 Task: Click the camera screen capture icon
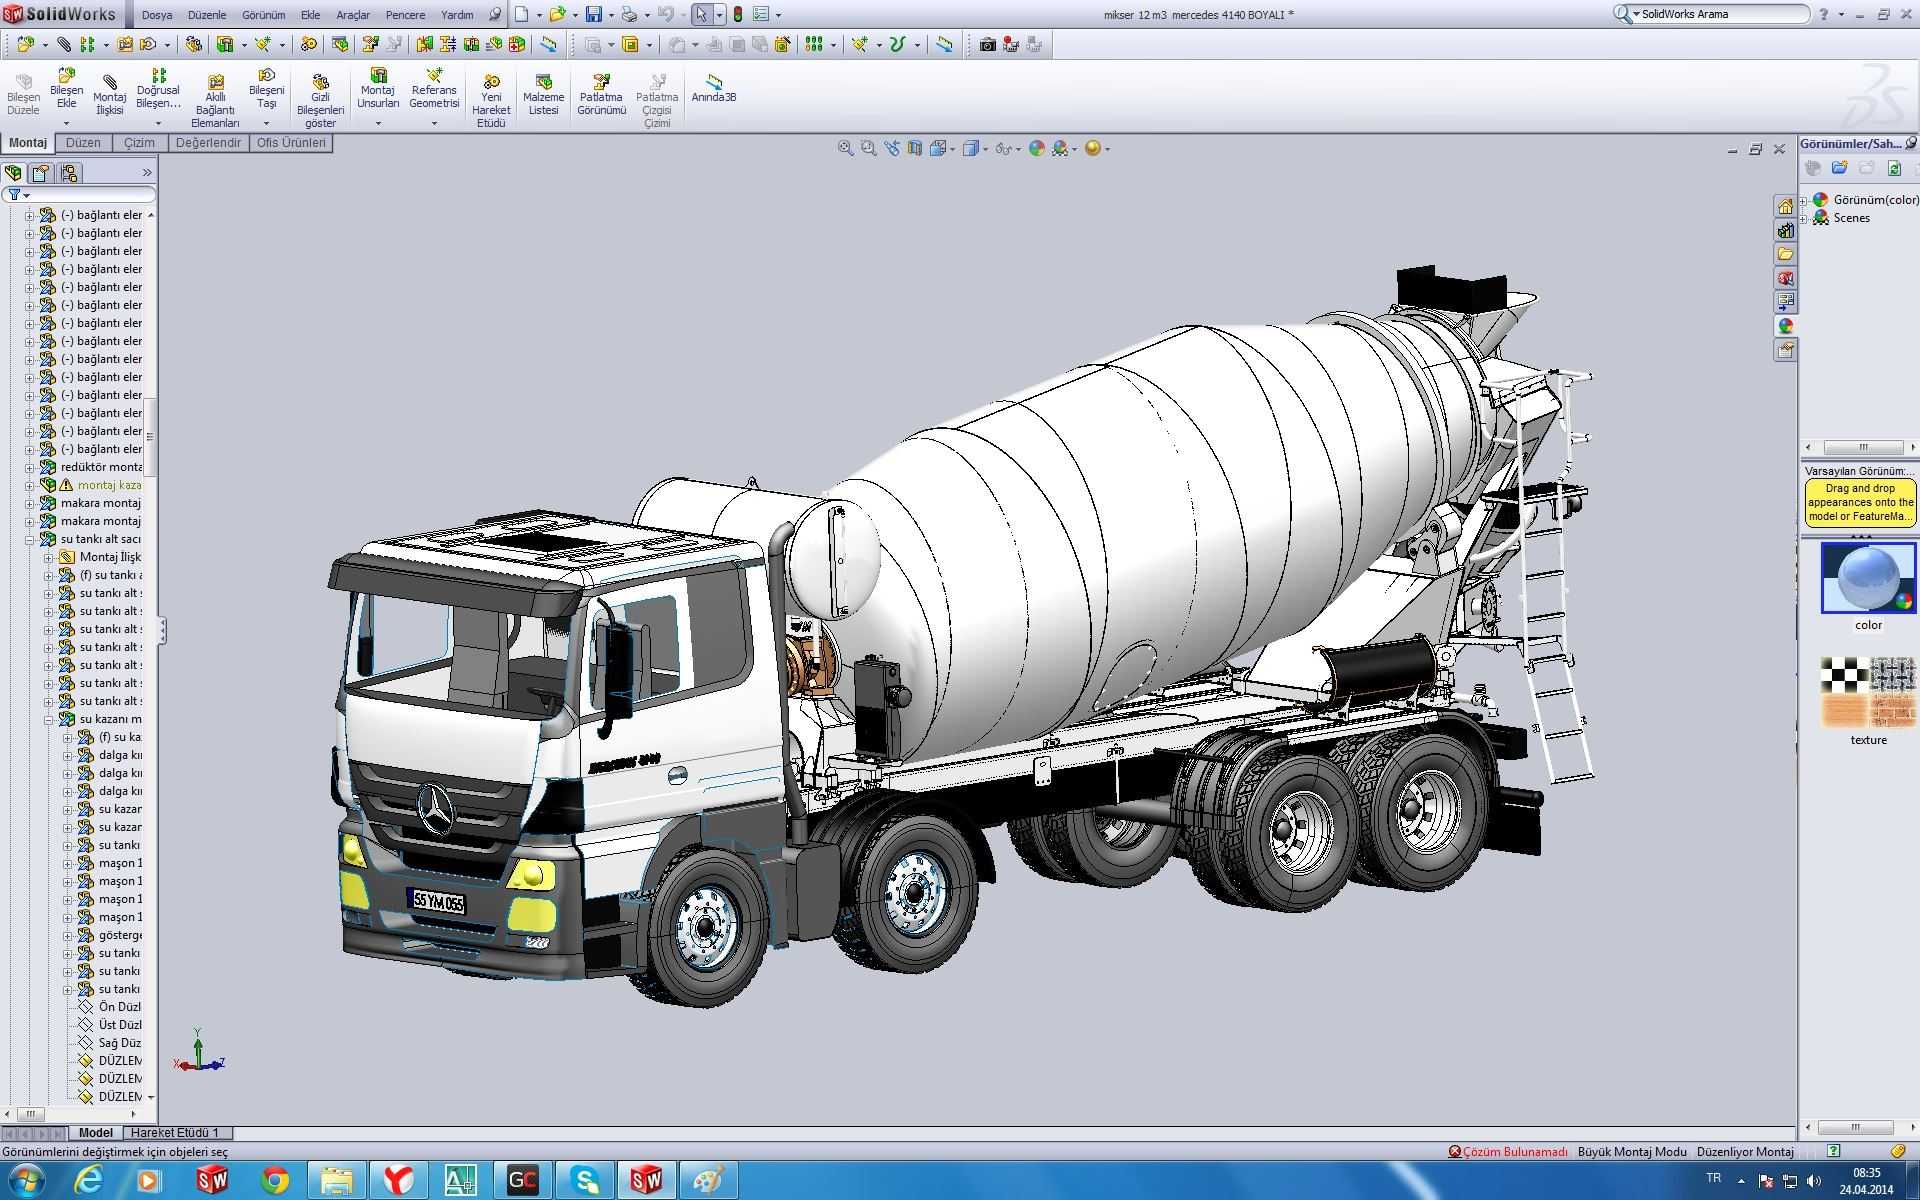click(x=987, y=44)
